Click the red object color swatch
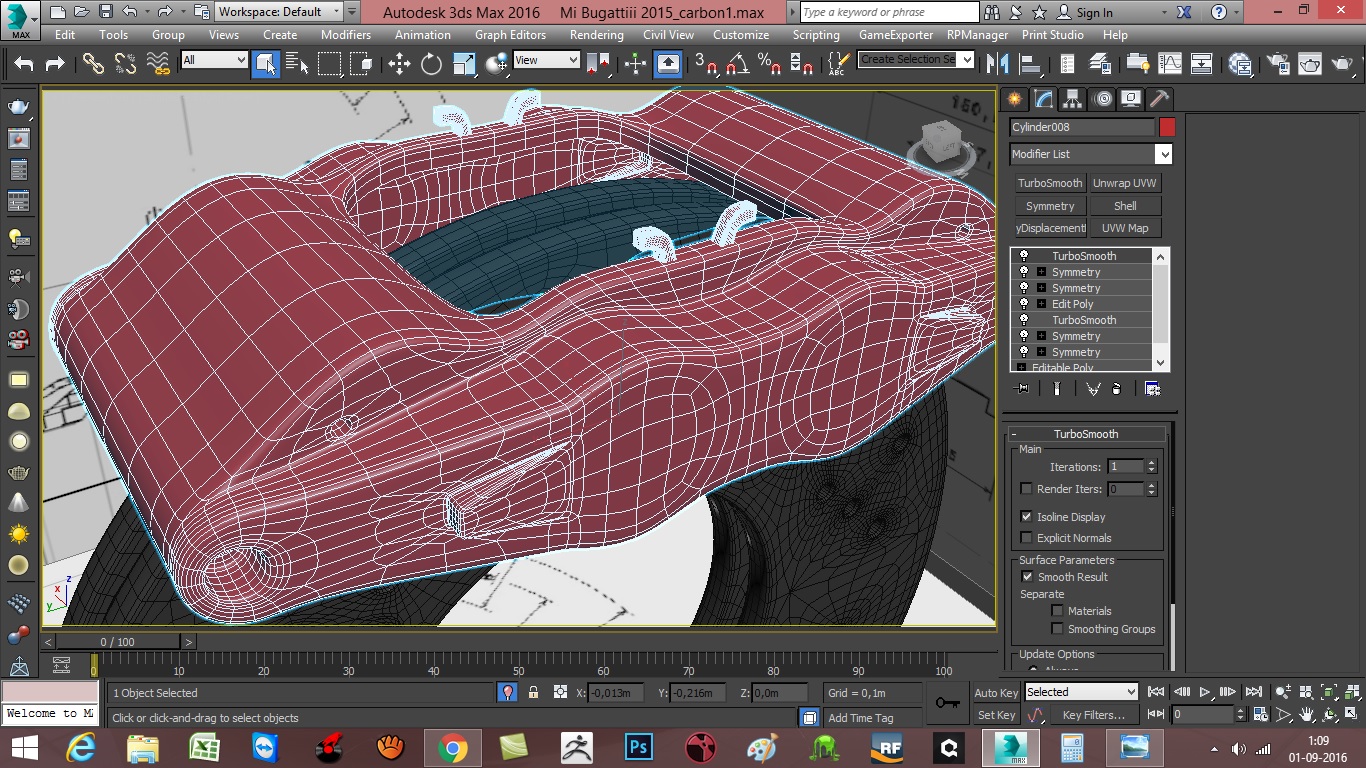Viewport: 1366px width, 768px height. pyautogui.click(x=1167, y=127)
